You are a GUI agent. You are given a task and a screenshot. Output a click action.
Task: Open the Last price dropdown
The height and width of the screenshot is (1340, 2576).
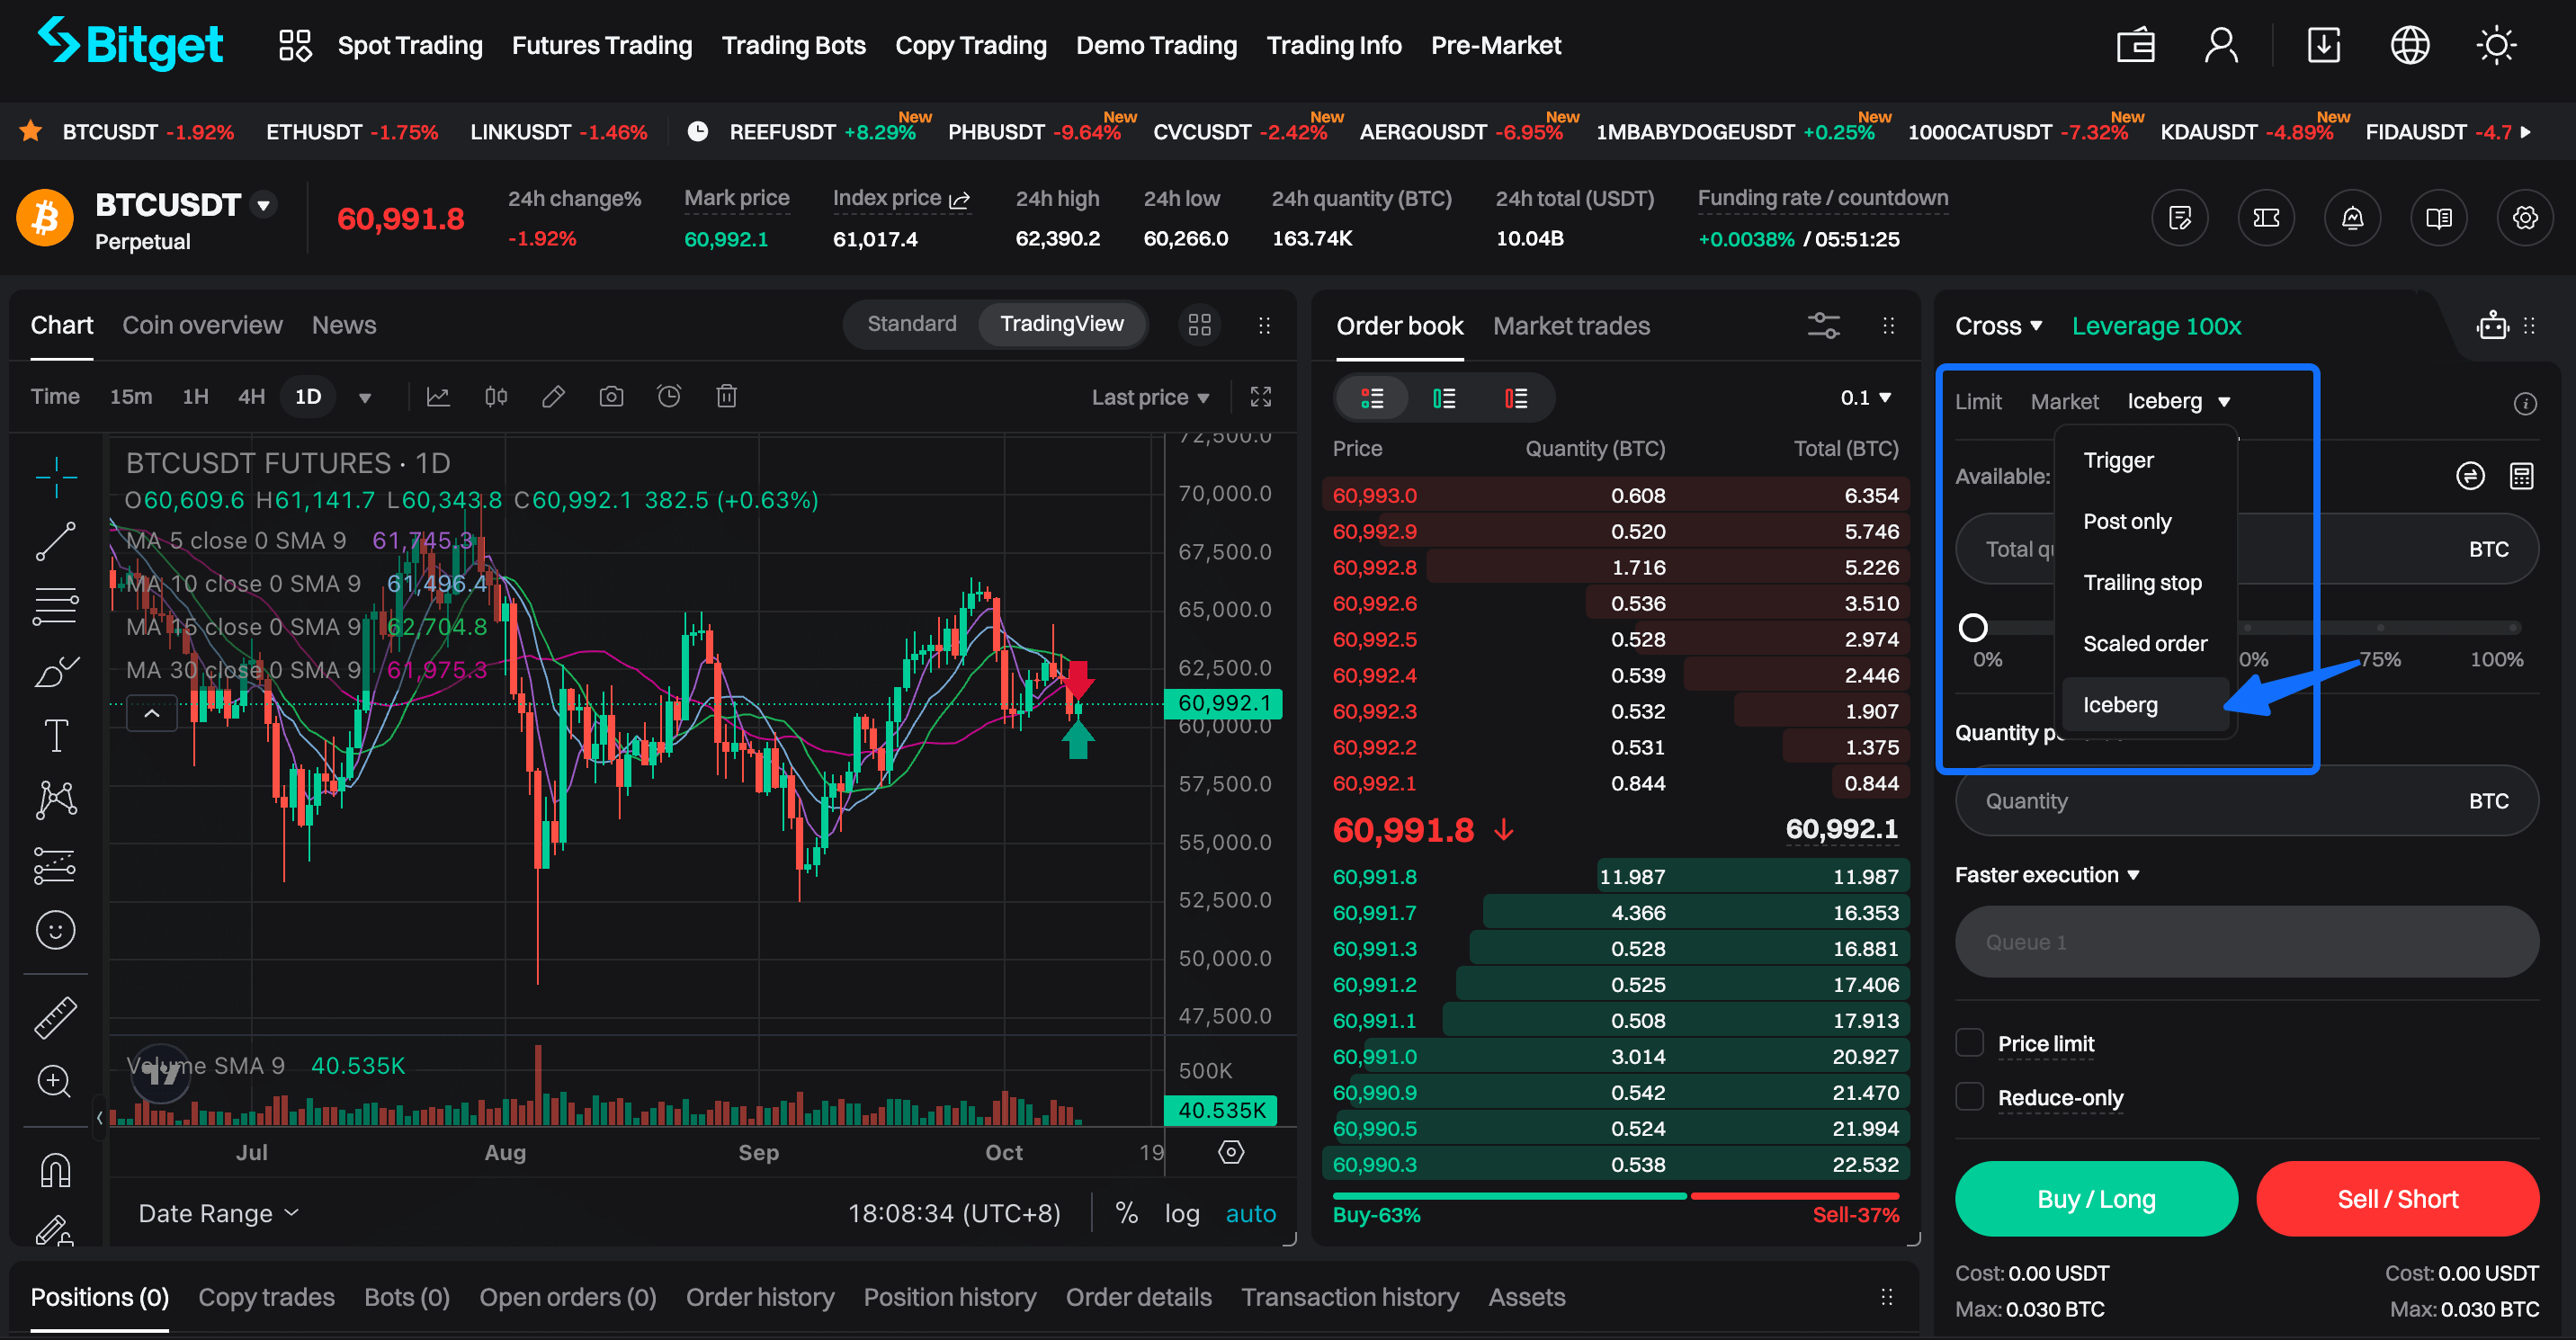click(x=1150, y=398)
